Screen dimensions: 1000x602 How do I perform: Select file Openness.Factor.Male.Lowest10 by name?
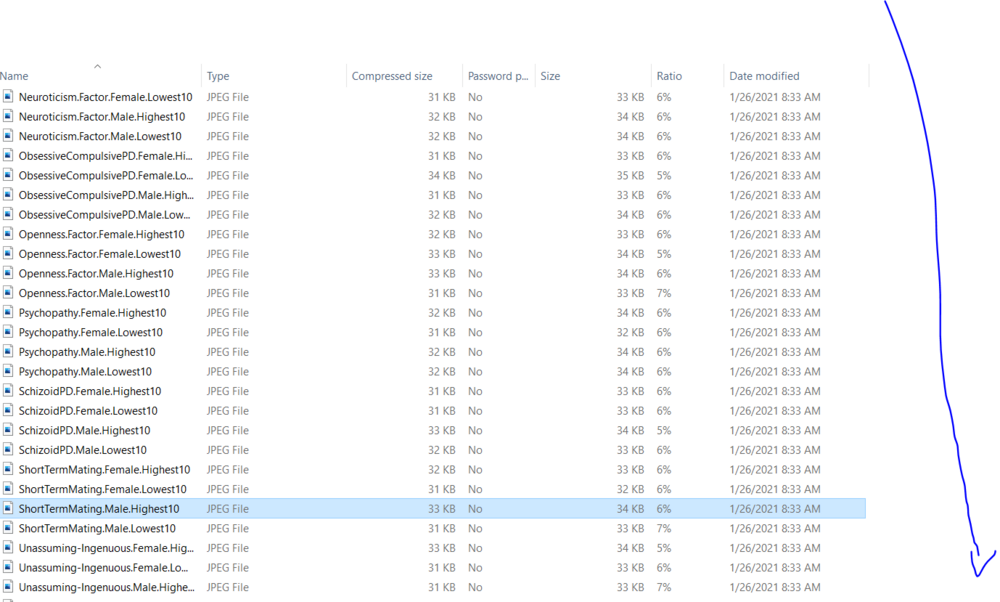tap(94, 293)
